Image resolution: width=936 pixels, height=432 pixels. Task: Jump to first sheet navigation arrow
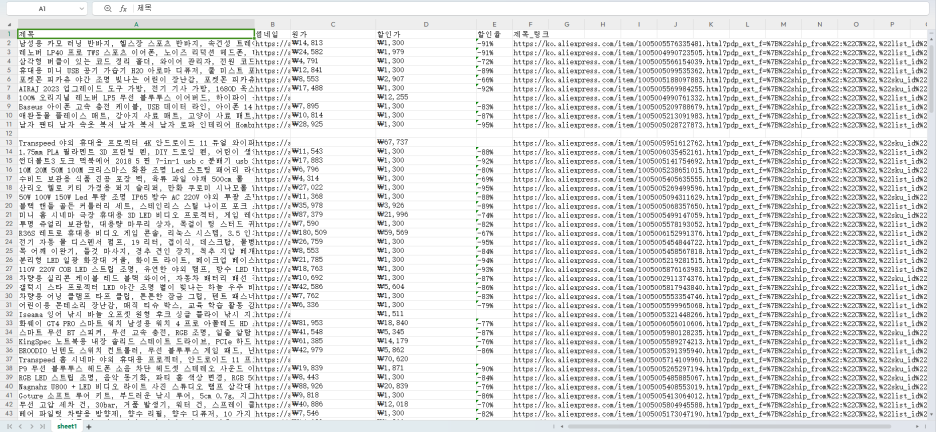coord(9,427)
